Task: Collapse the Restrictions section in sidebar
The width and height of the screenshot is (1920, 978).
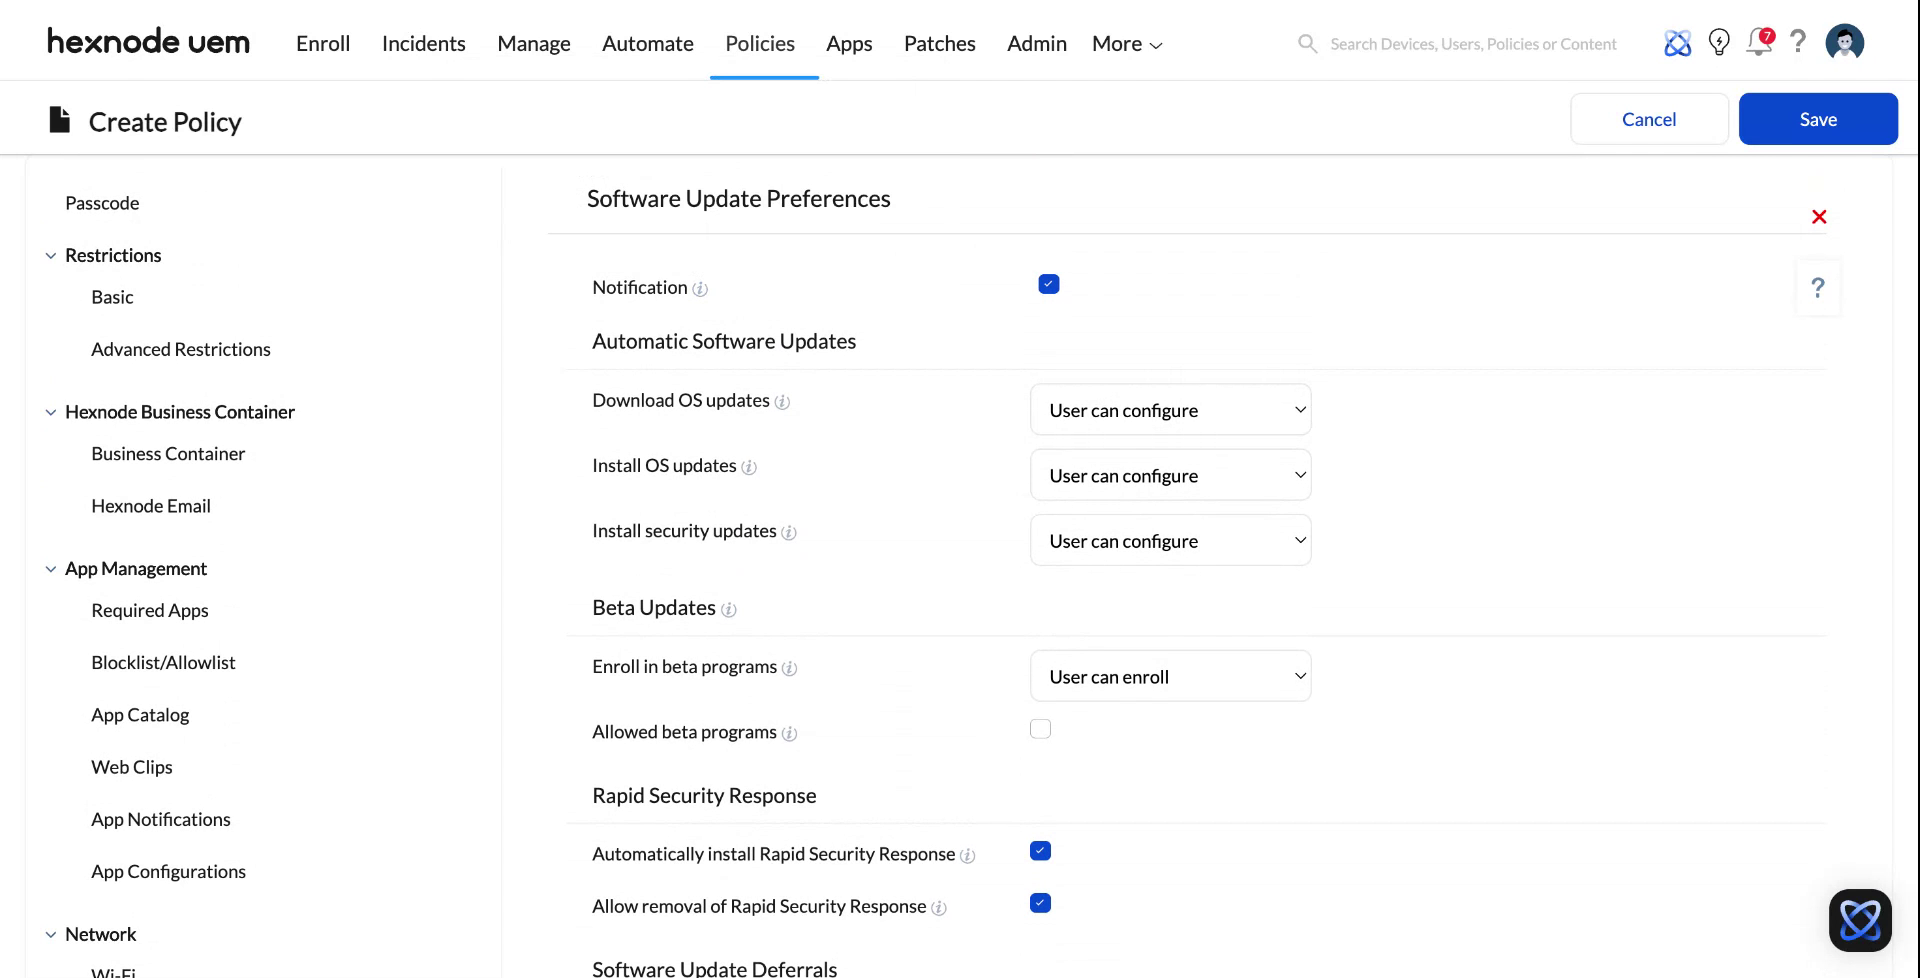Action: coord(51,256)
